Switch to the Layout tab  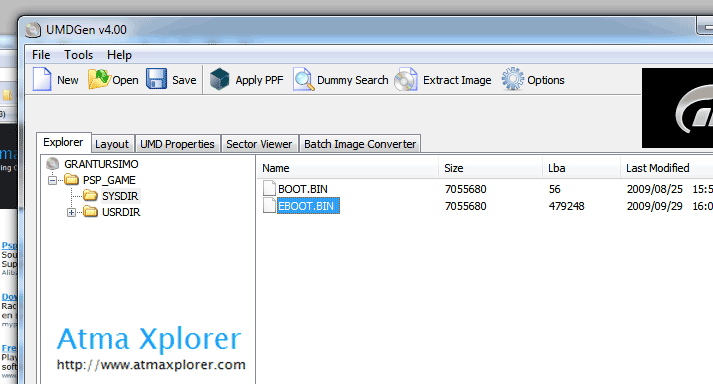tap(112, 144)
